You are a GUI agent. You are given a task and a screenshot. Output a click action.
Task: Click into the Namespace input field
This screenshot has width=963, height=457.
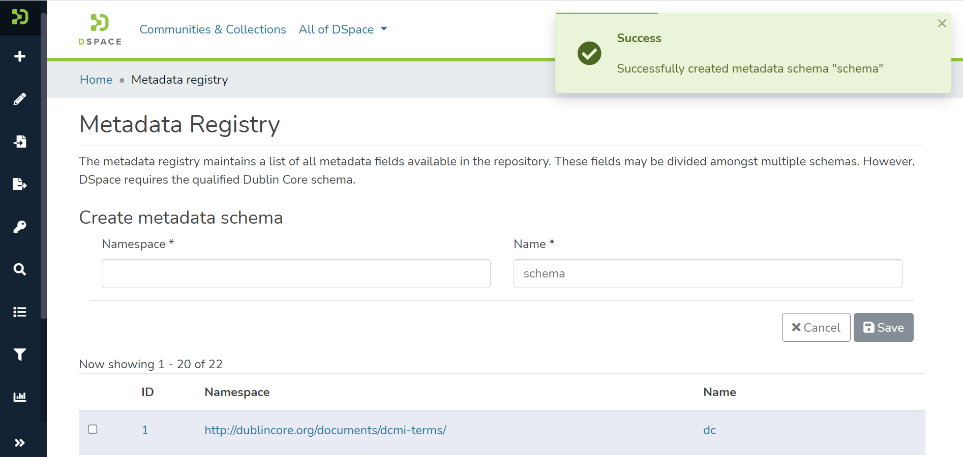click(296, 274)
